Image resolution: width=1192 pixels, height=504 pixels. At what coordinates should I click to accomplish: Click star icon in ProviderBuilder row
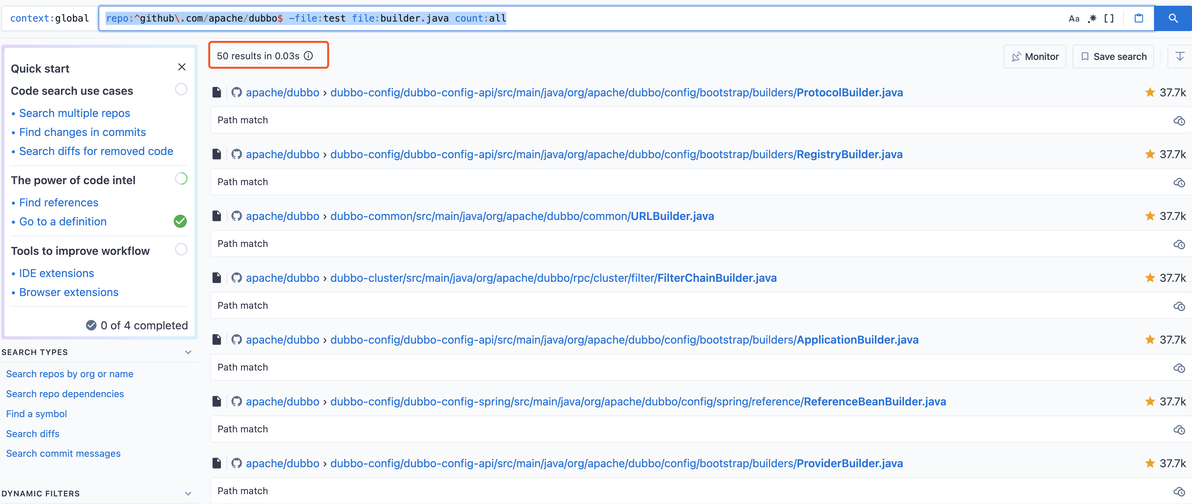coord(1150,463)
